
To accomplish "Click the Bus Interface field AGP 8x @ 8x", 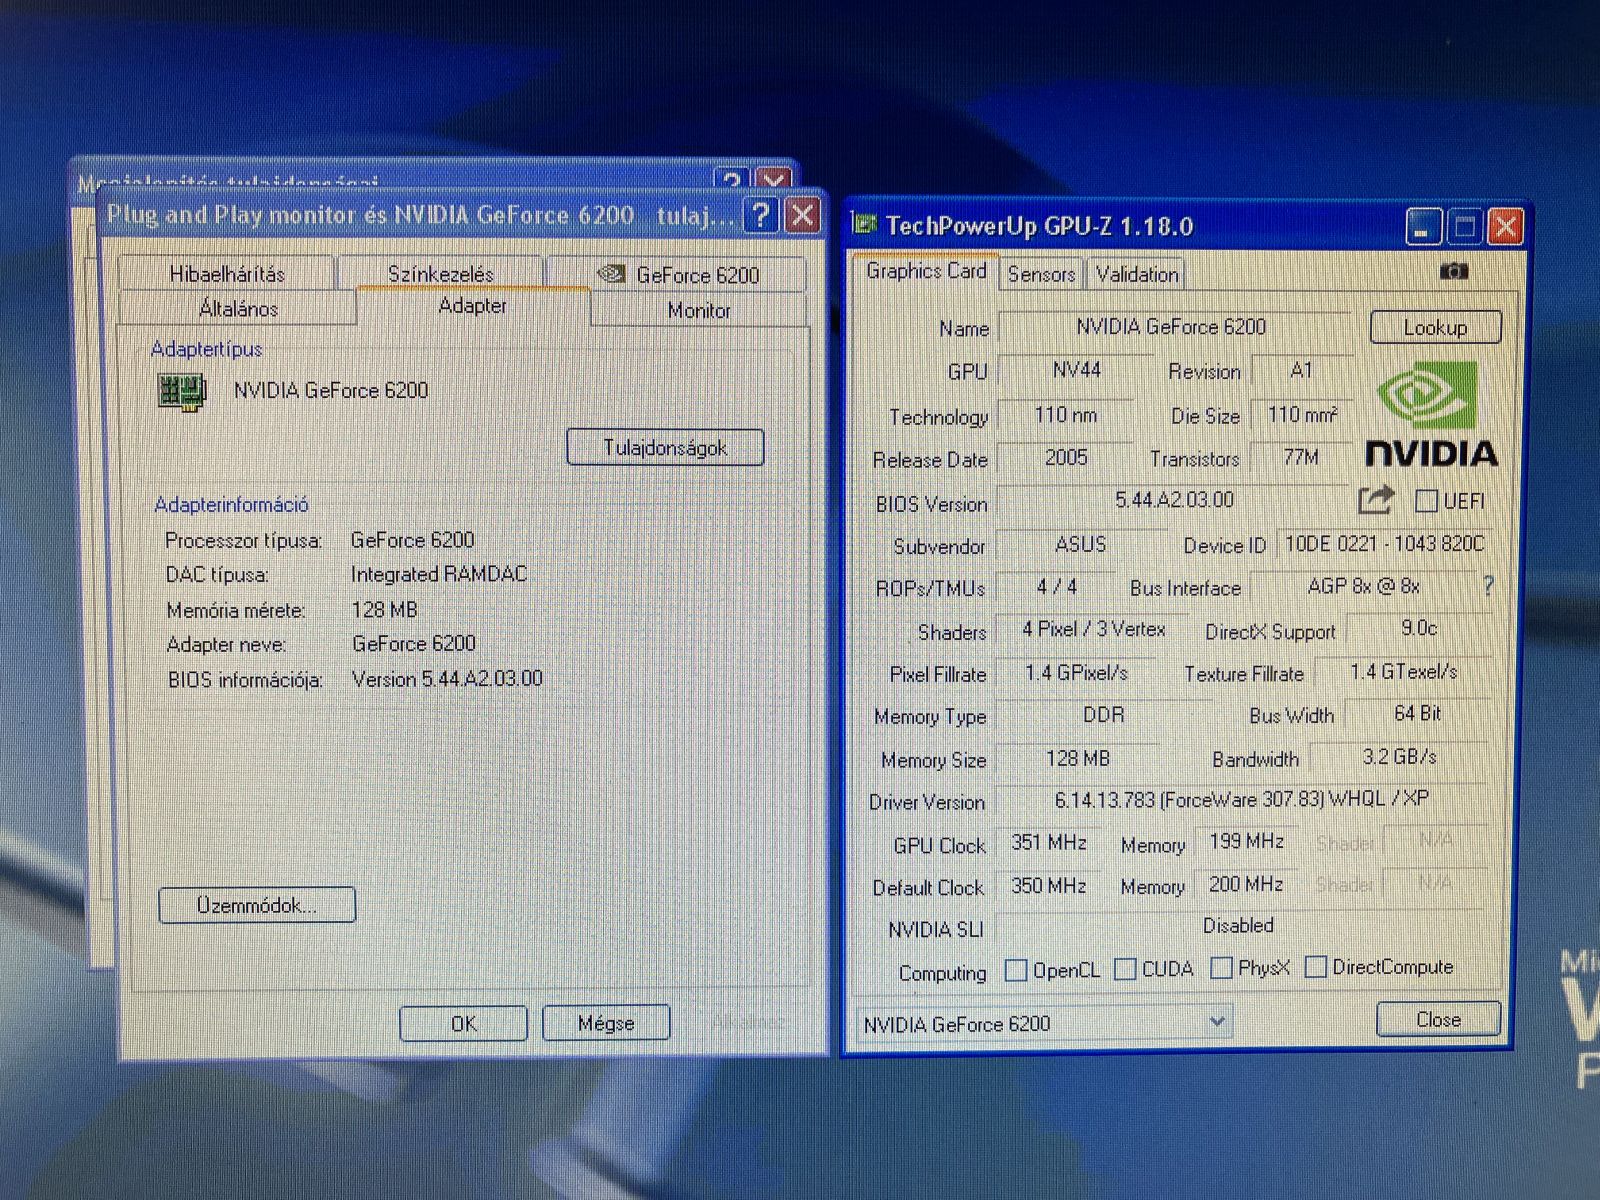I will pyautogui.click(x=1363, y=587).
